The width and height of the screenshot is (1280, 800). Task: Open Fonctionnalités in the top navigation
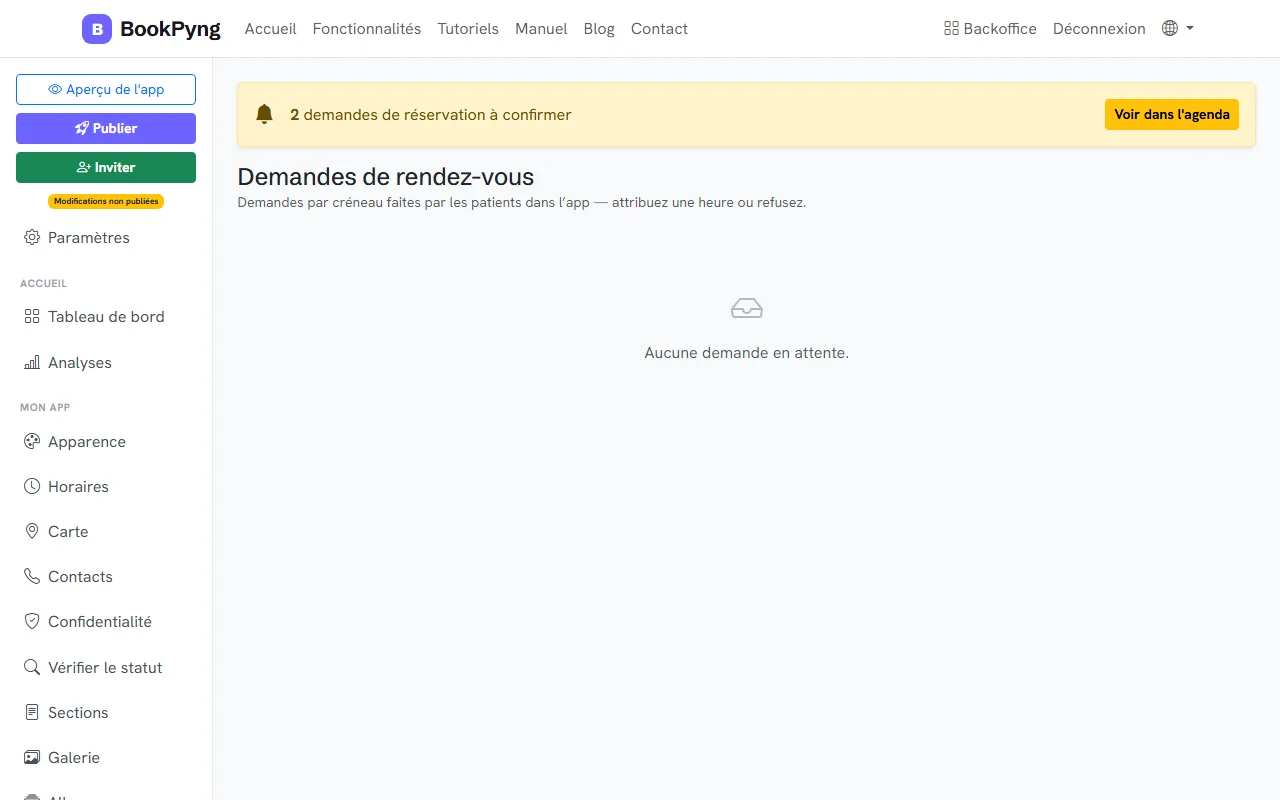tap(367, 29)
